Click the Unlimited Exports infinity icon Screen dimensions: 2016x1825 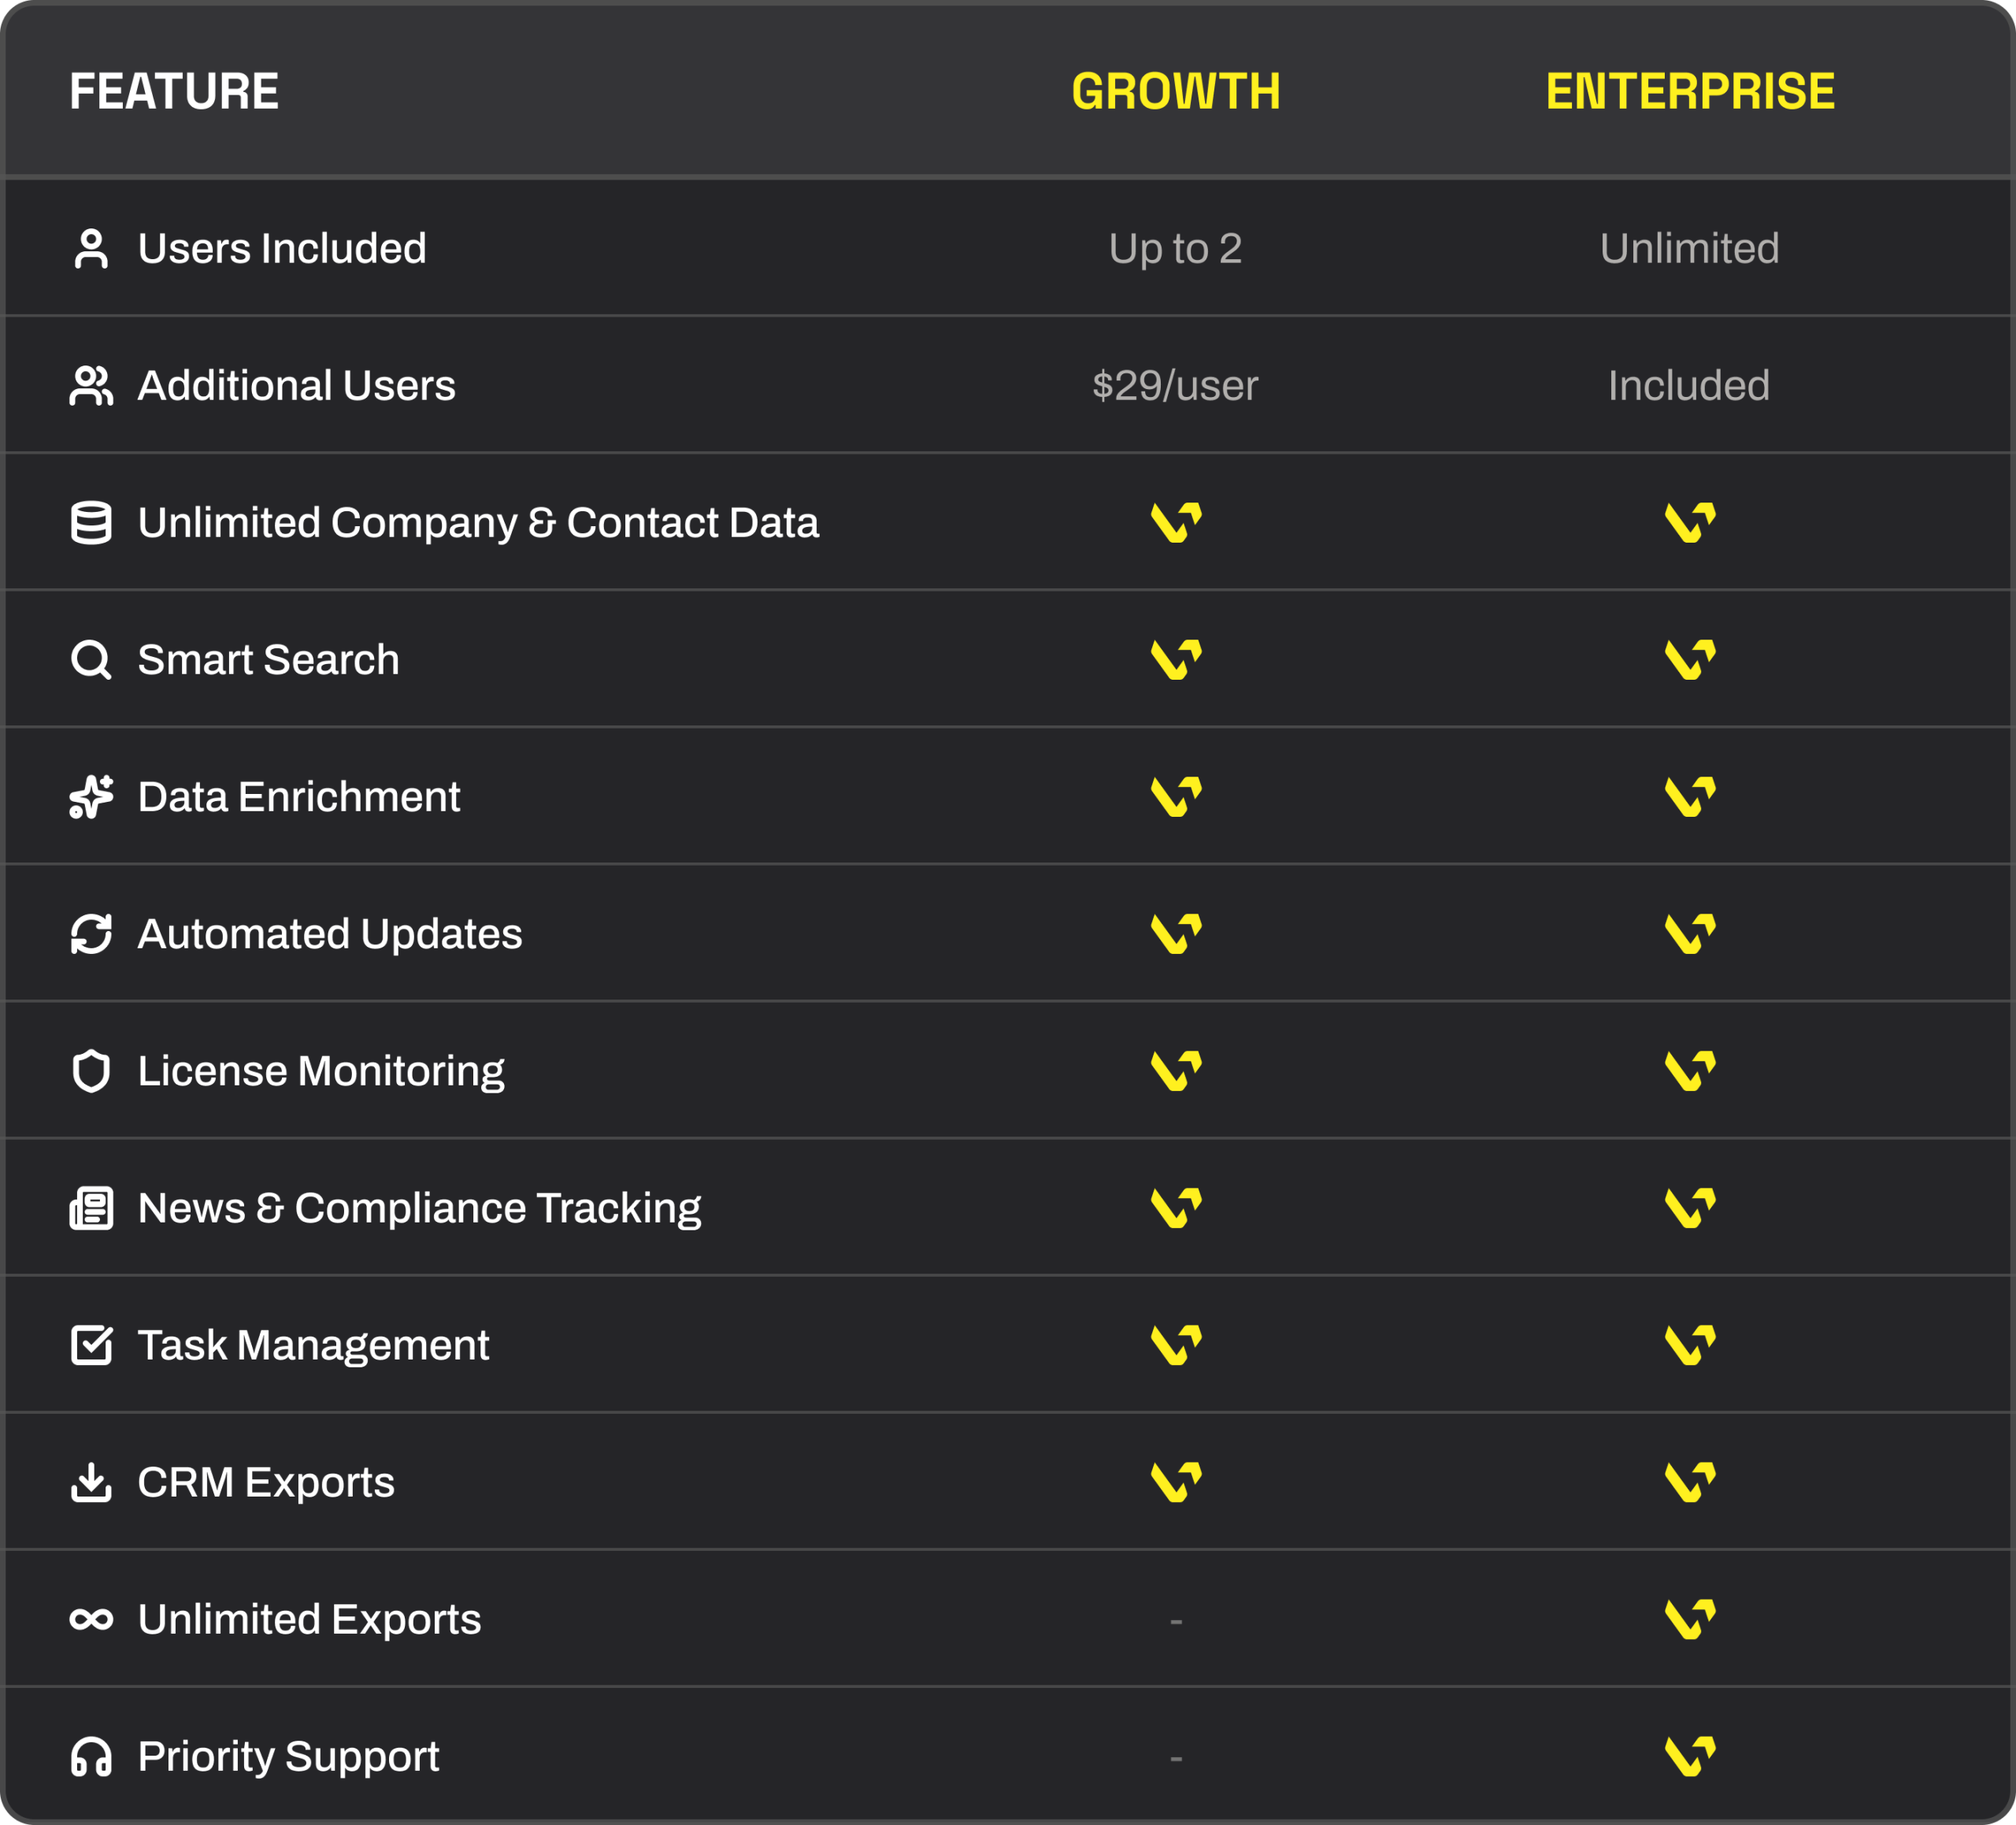point(91,1619)
